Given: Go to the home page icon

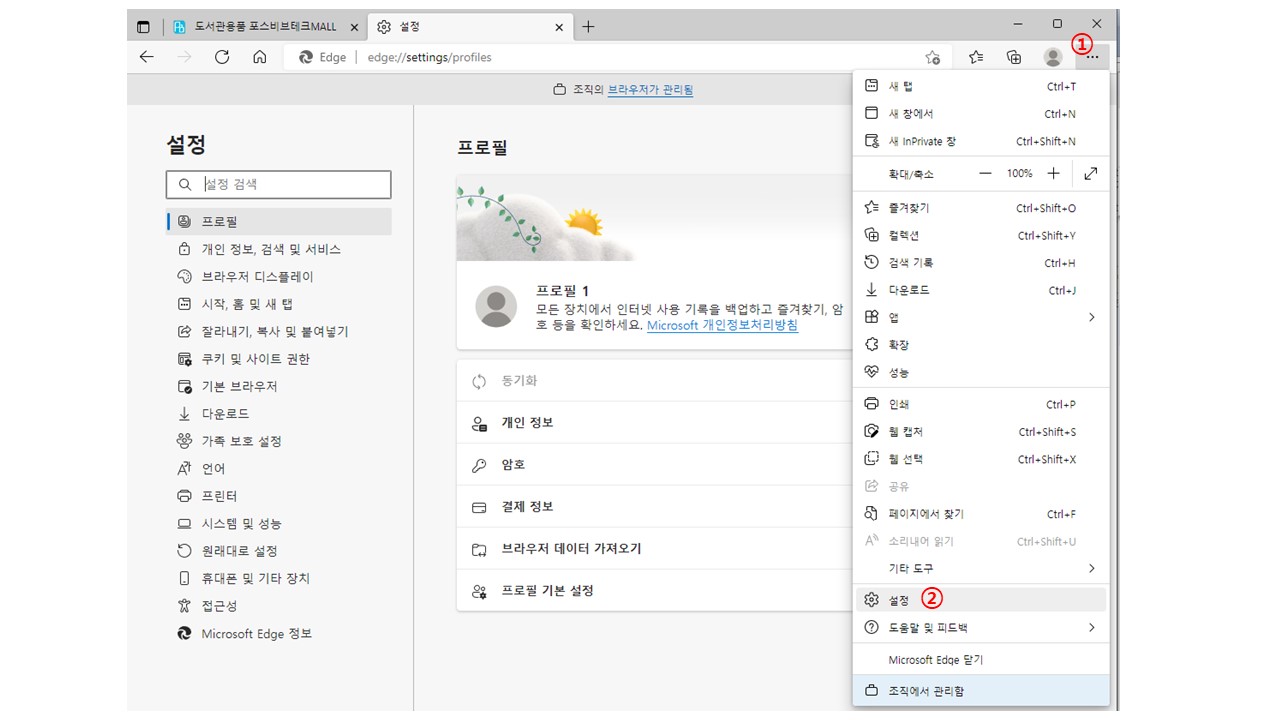Looking at the screenshot, I should pyautogui.click(x=259, y=57).
